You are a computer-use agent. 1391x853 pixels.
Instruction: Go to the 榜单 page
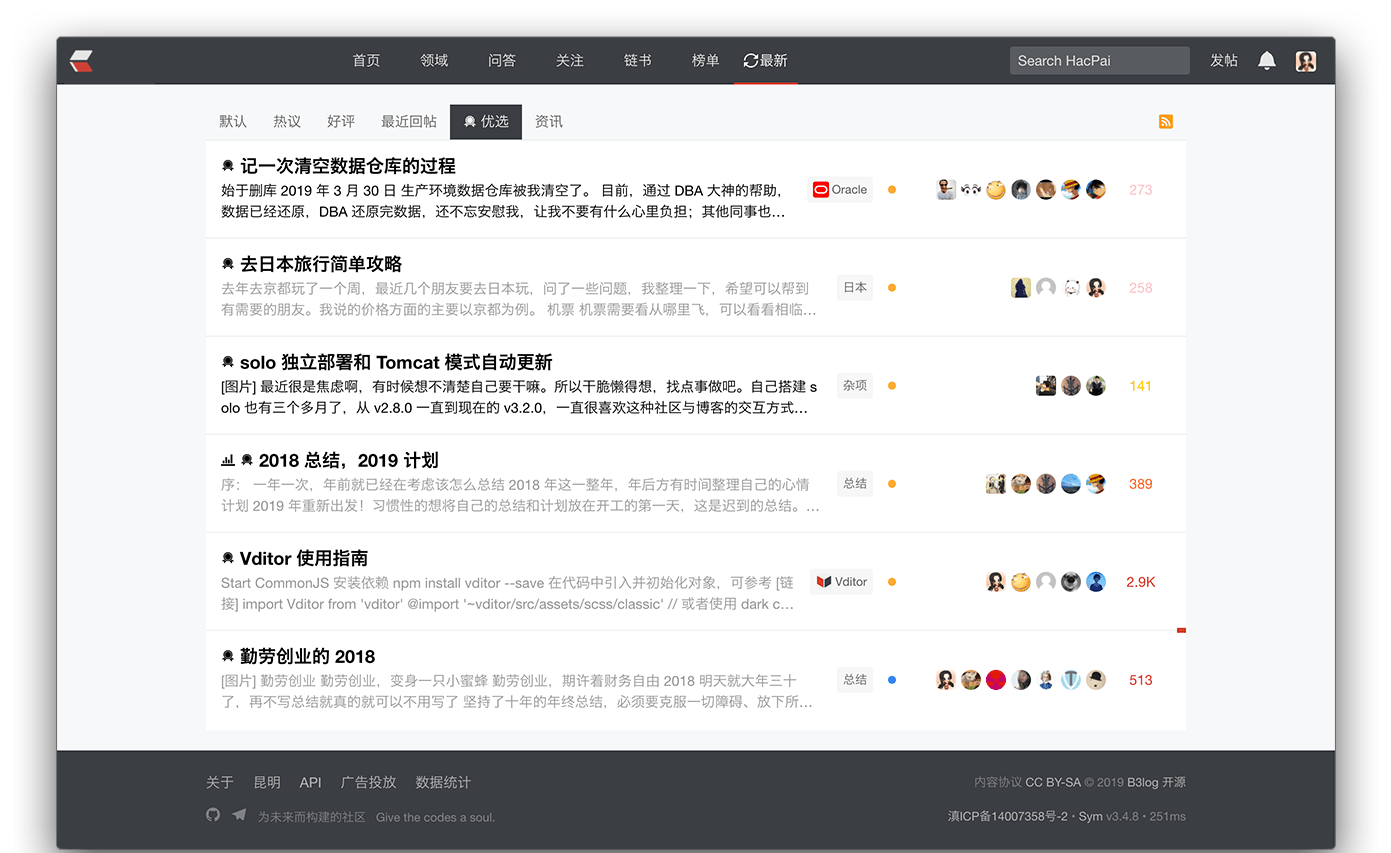[x=705, y=61]
